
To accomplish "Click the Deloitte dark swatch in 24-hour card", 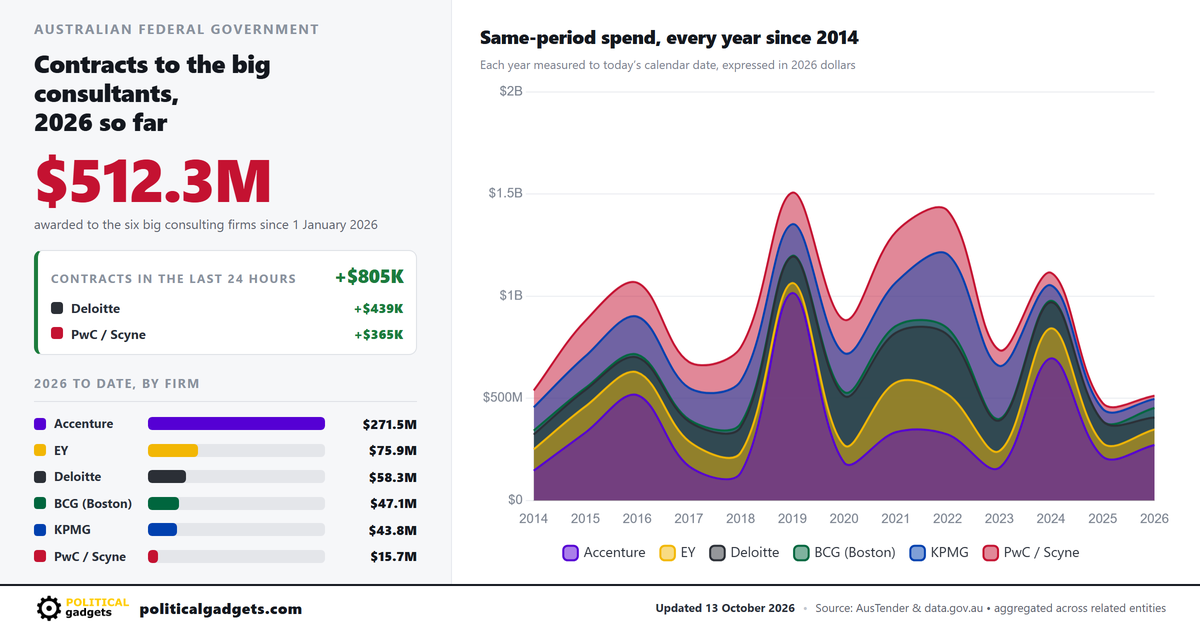I will (x=57, y=308).
